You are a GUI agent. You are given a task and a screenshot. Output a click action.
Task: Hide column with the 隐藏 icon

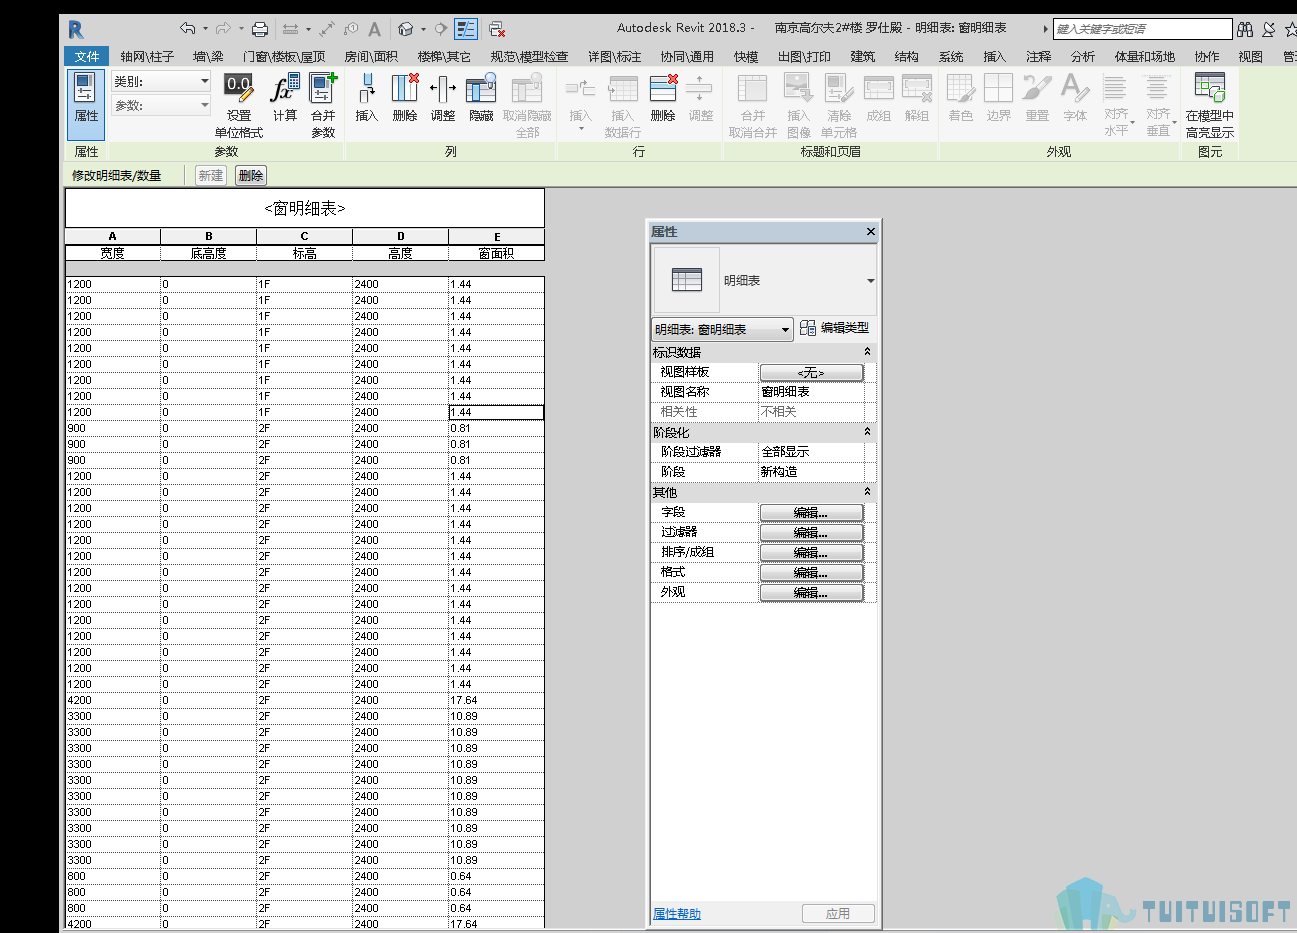coord(481,98)
